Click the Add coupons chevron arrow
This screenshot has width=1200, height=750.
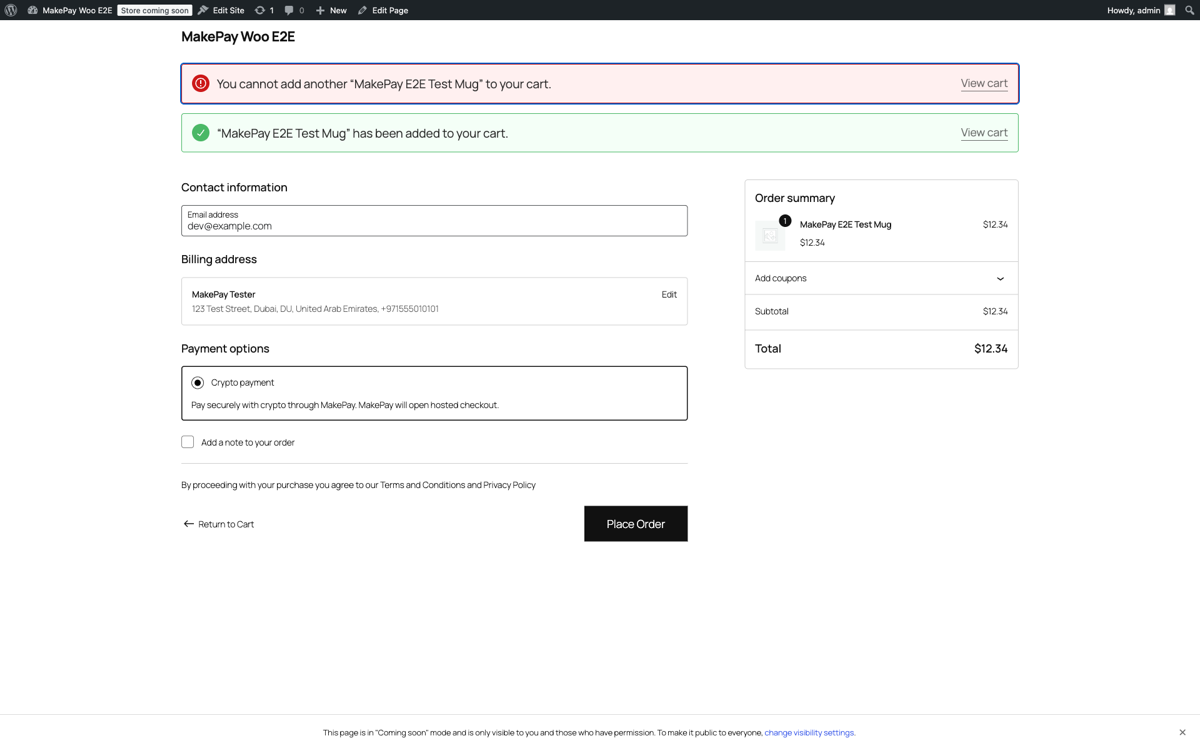1000,279
